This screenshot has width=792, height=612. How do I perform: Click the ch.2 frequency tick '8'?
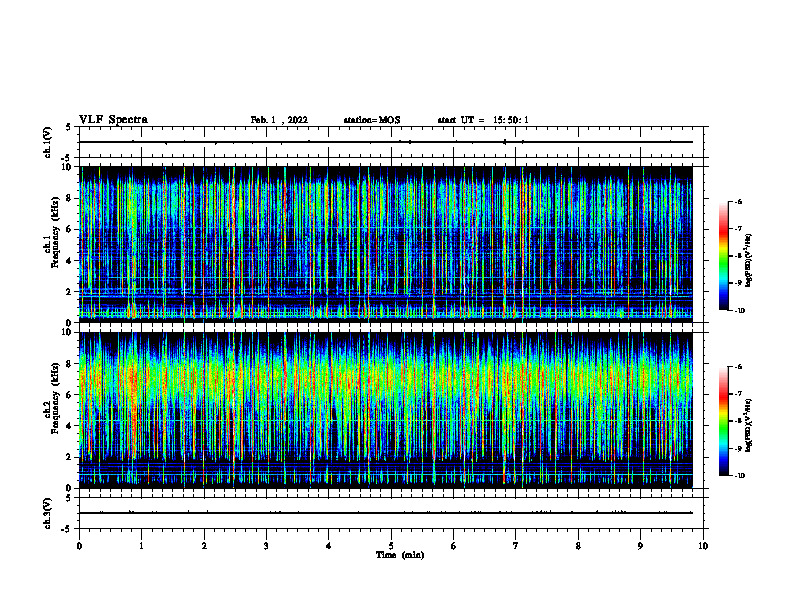tap(70, 364)
